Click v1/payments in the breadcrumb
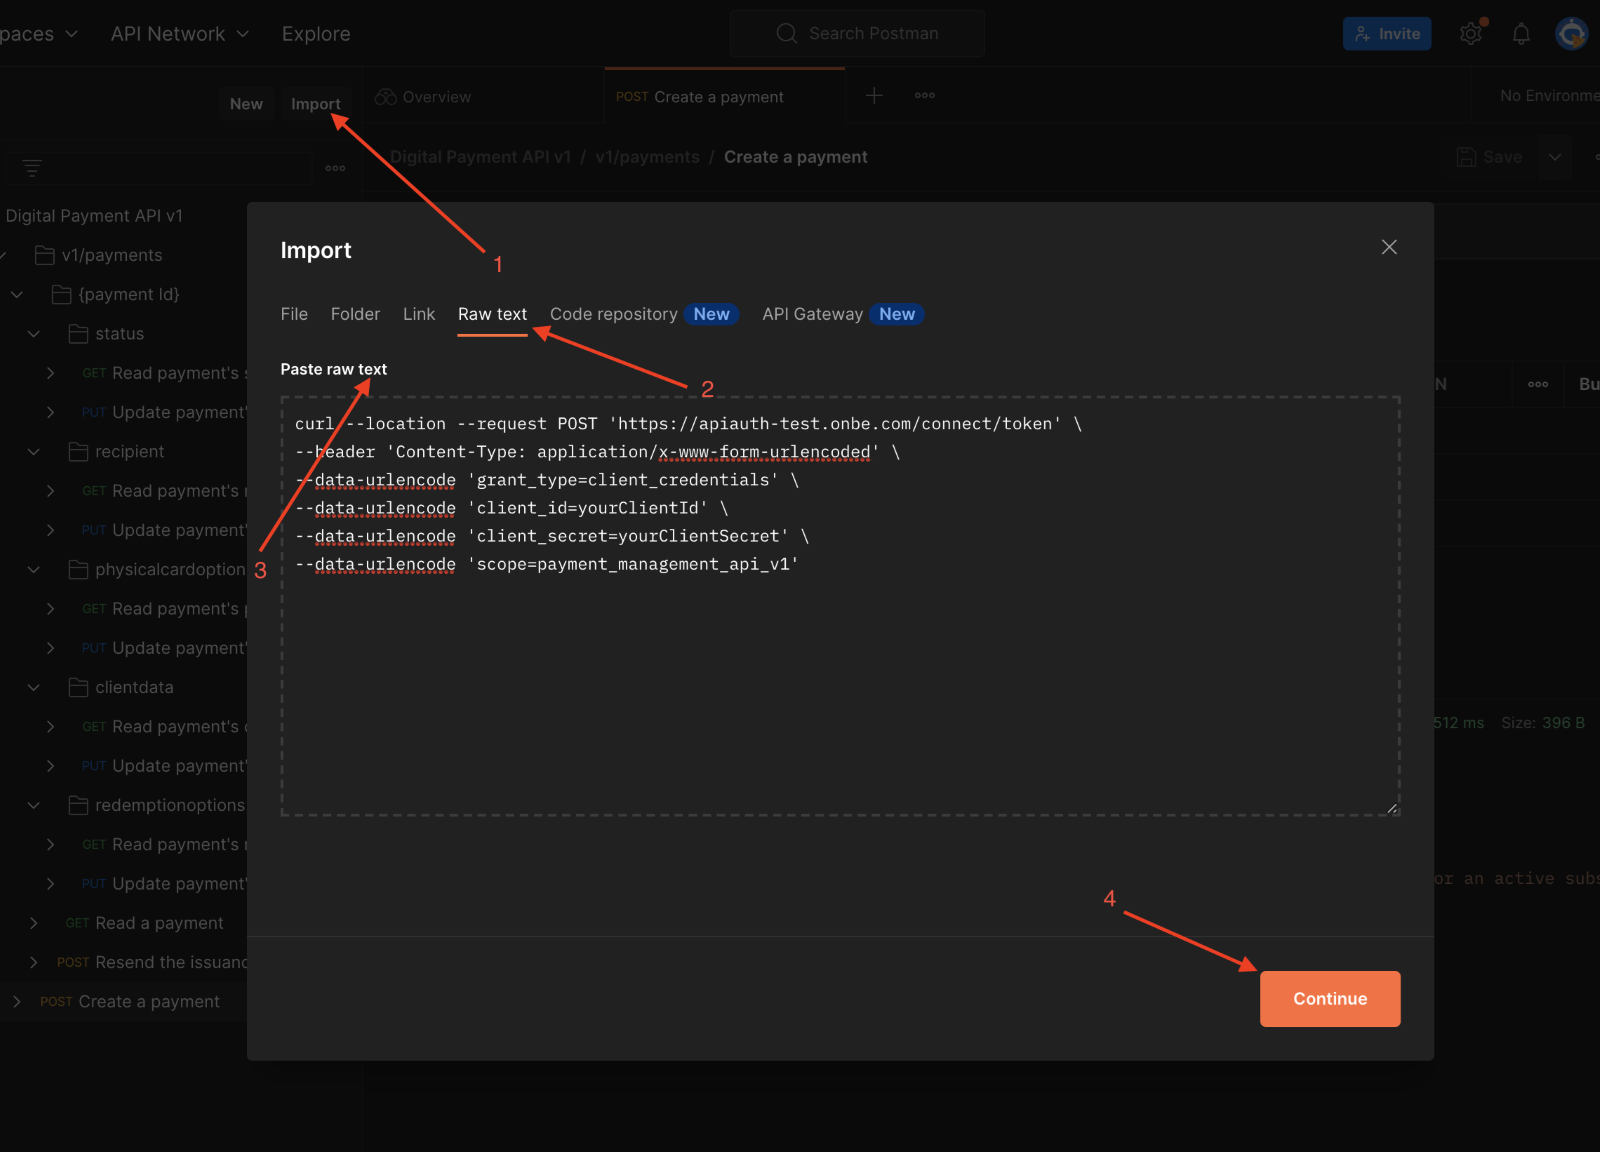Image resolution: width=1600 pixels, height=1152 pixels. tap(647, 157)
